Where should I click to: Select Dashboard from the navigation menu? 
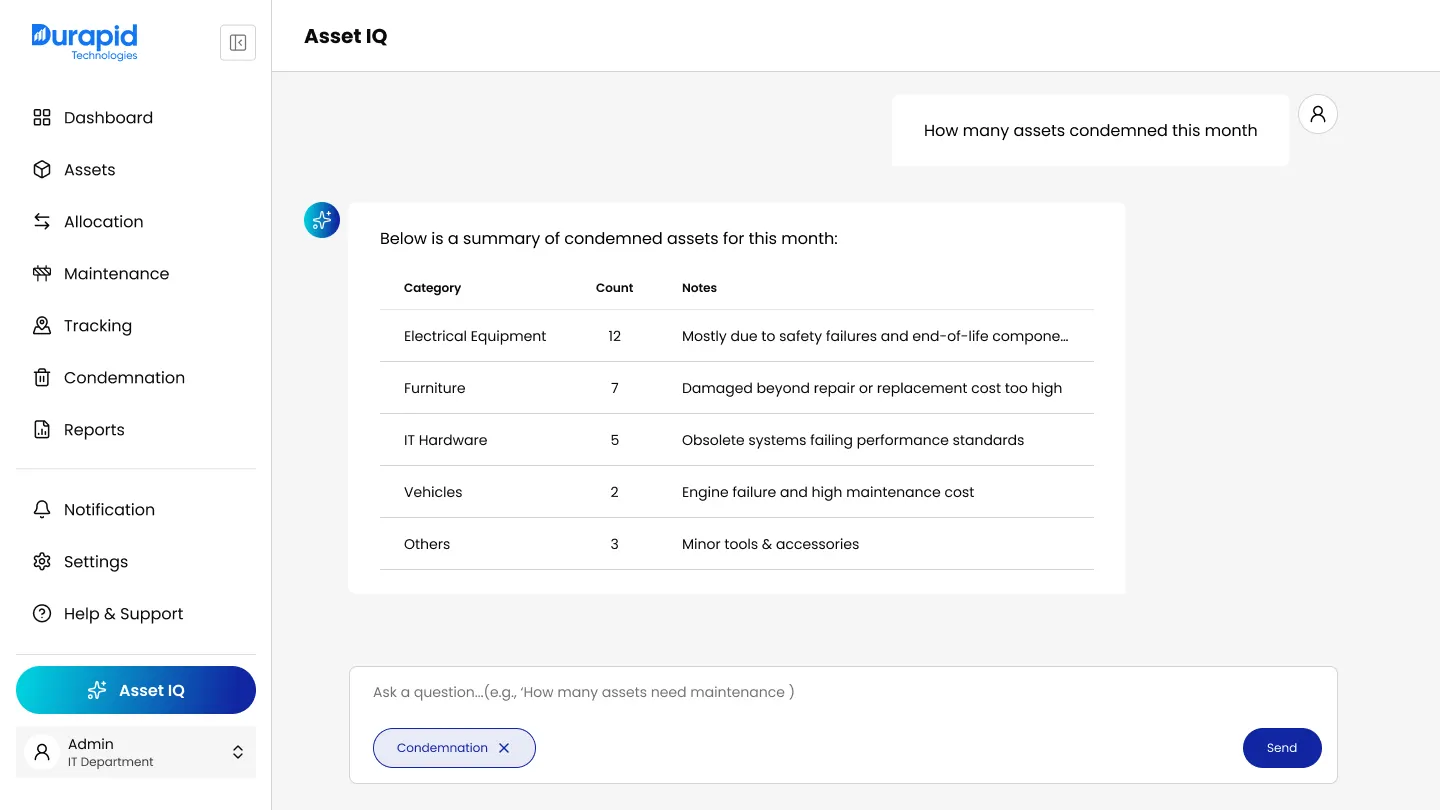(108, 117)
